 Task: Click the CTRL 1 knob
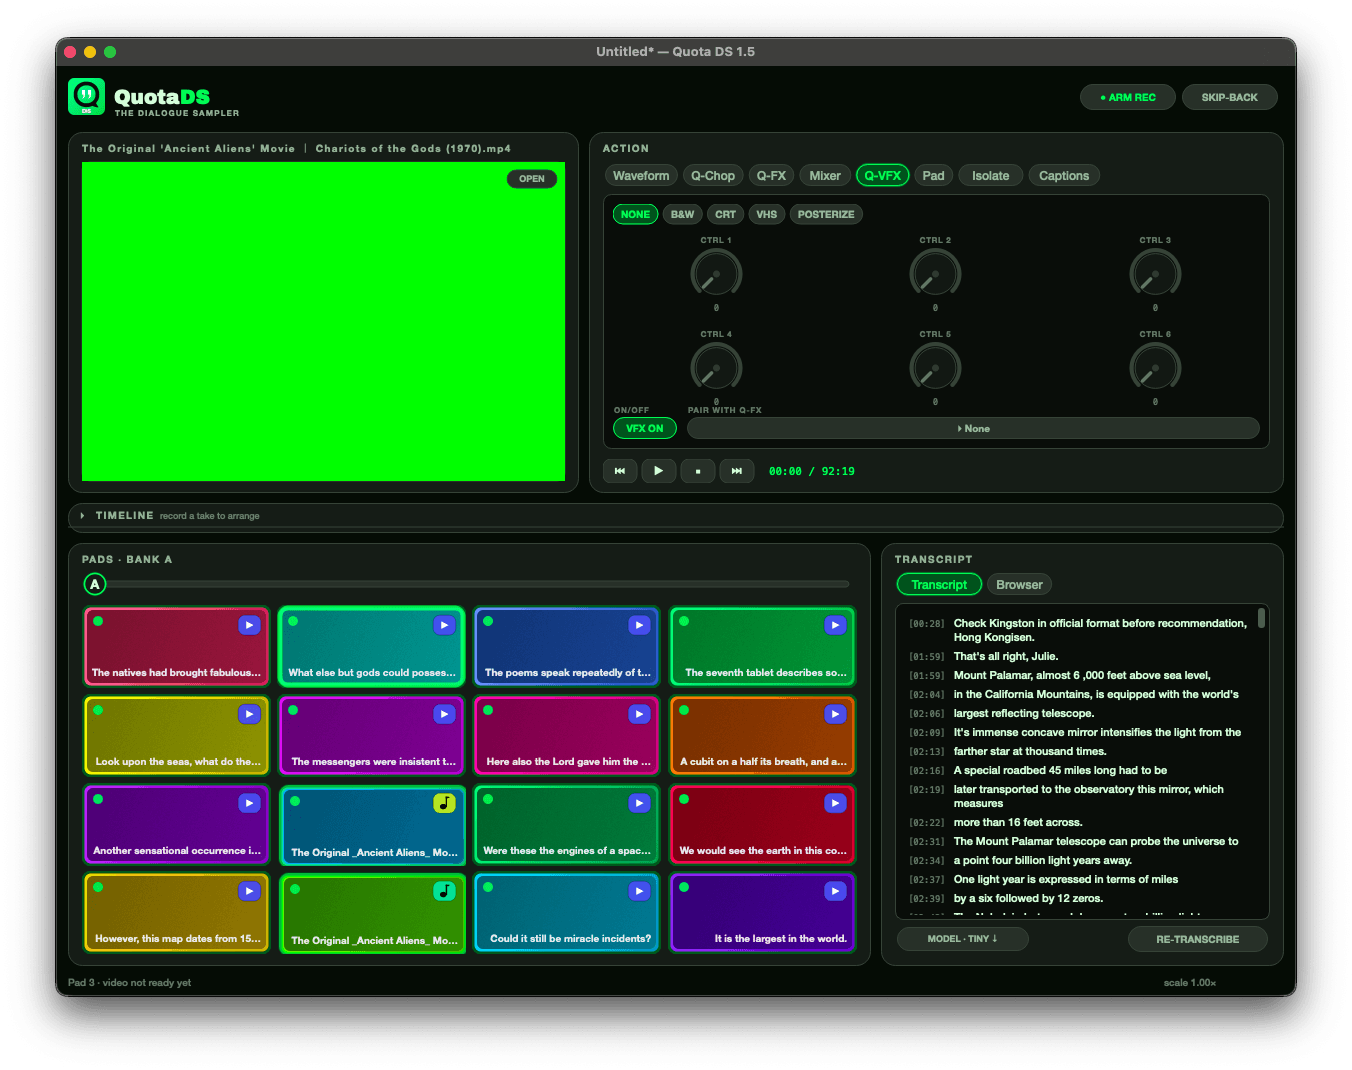[716, 273]
